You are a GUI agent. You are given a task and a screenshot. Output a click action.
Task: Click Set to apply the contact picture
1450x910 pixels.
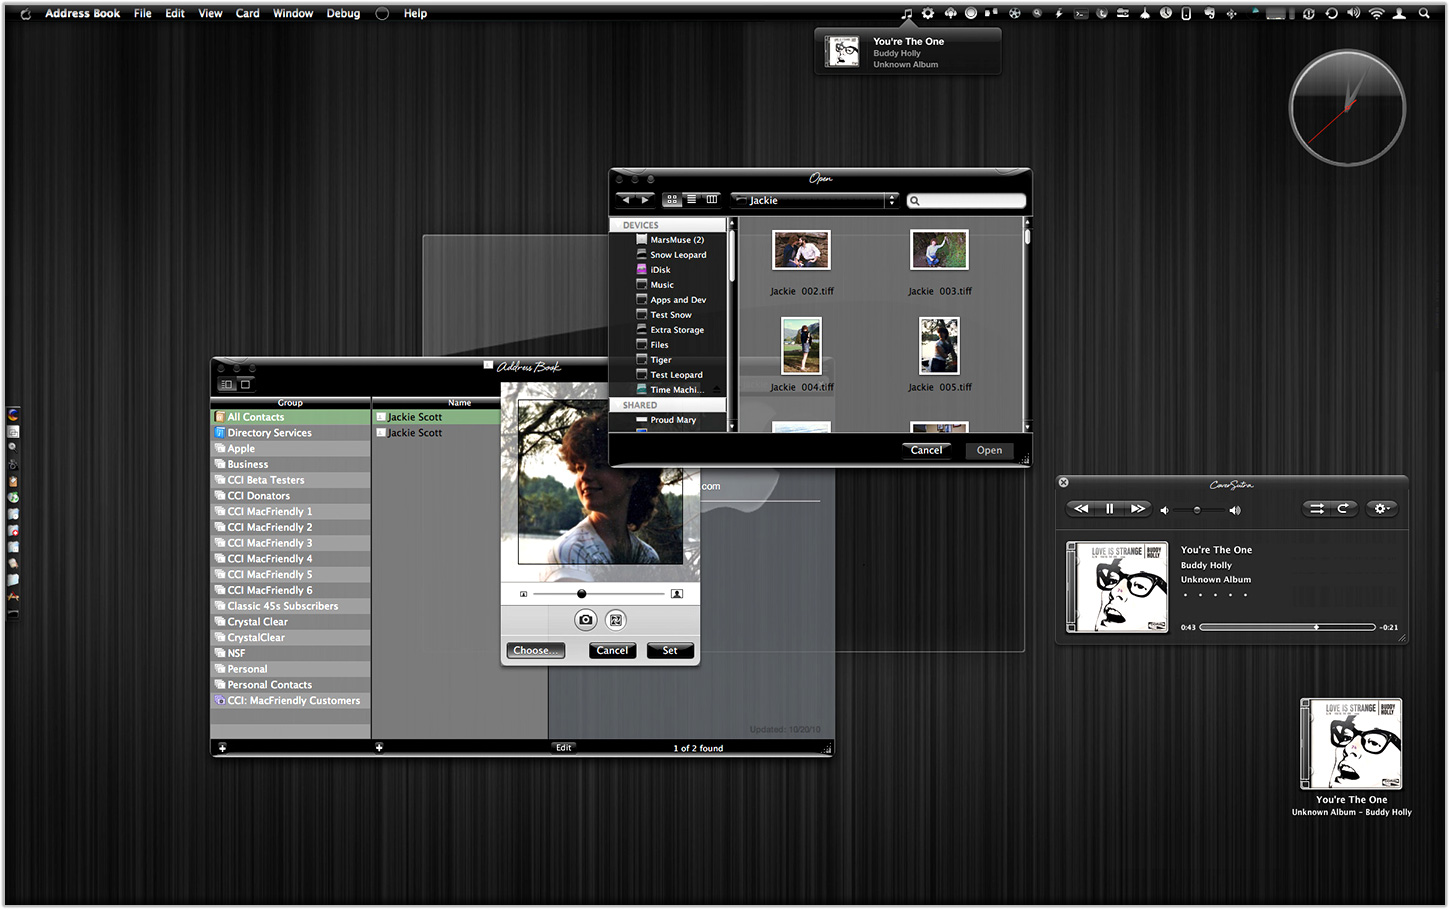tap(670, 650)
